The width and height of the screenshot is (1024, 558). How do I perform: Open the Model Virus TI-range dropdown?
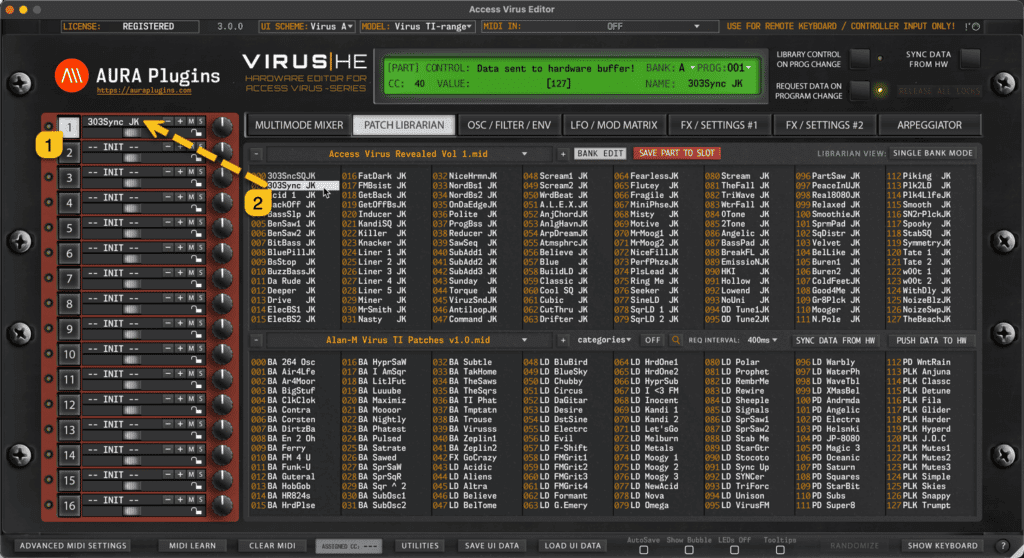point(417,27)
